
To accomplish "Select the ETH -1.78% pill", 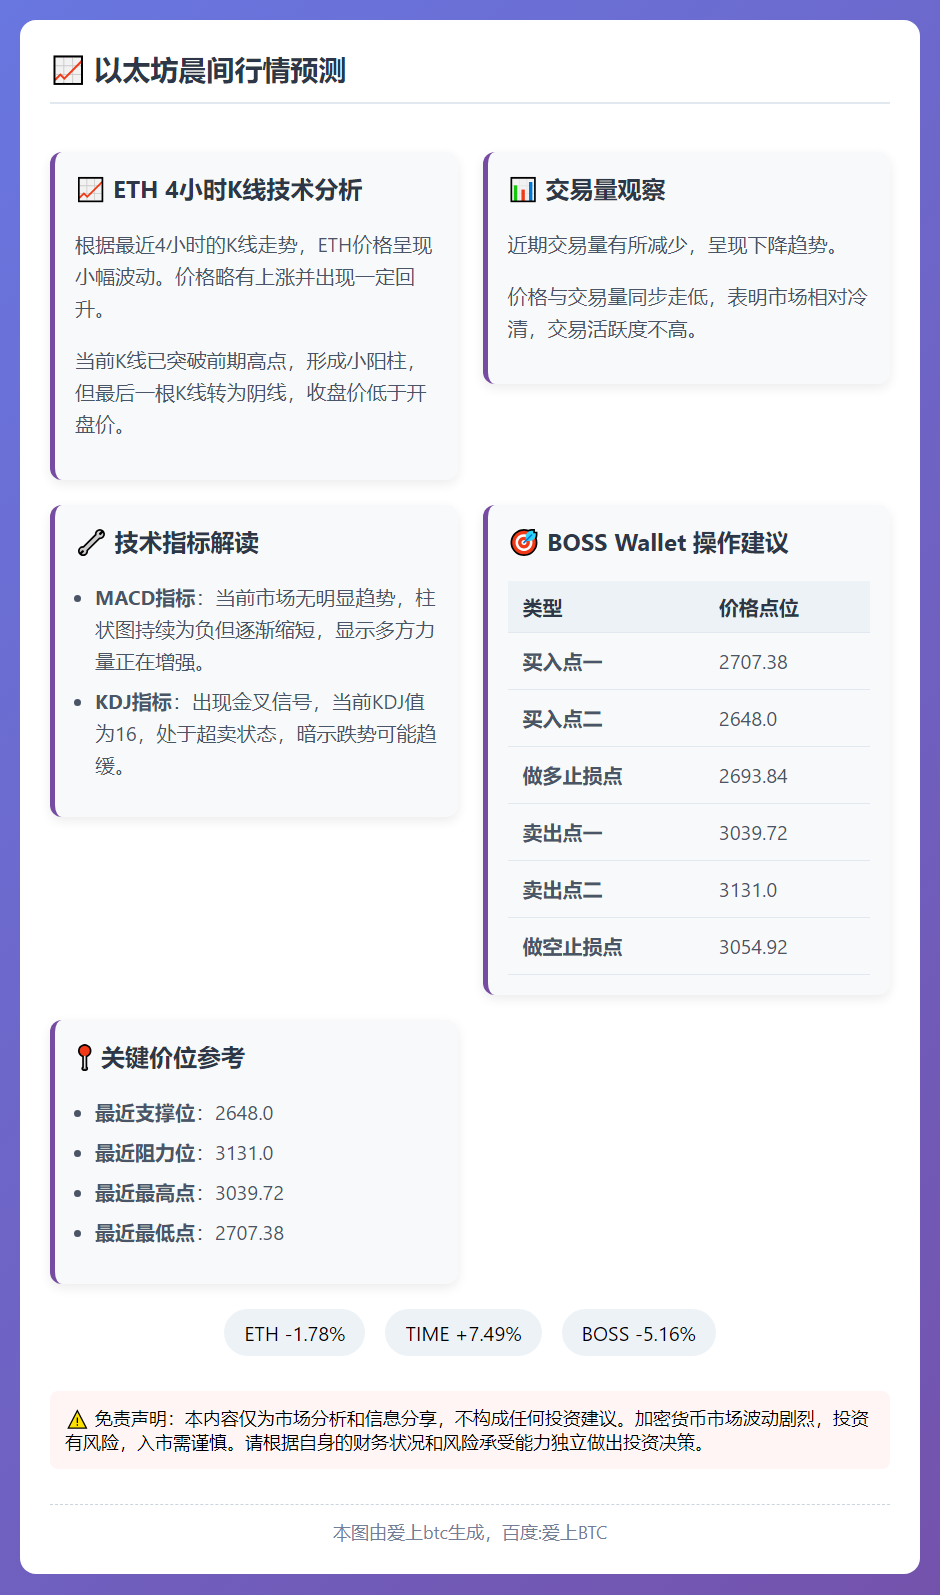I will (x=294, y=1333).
